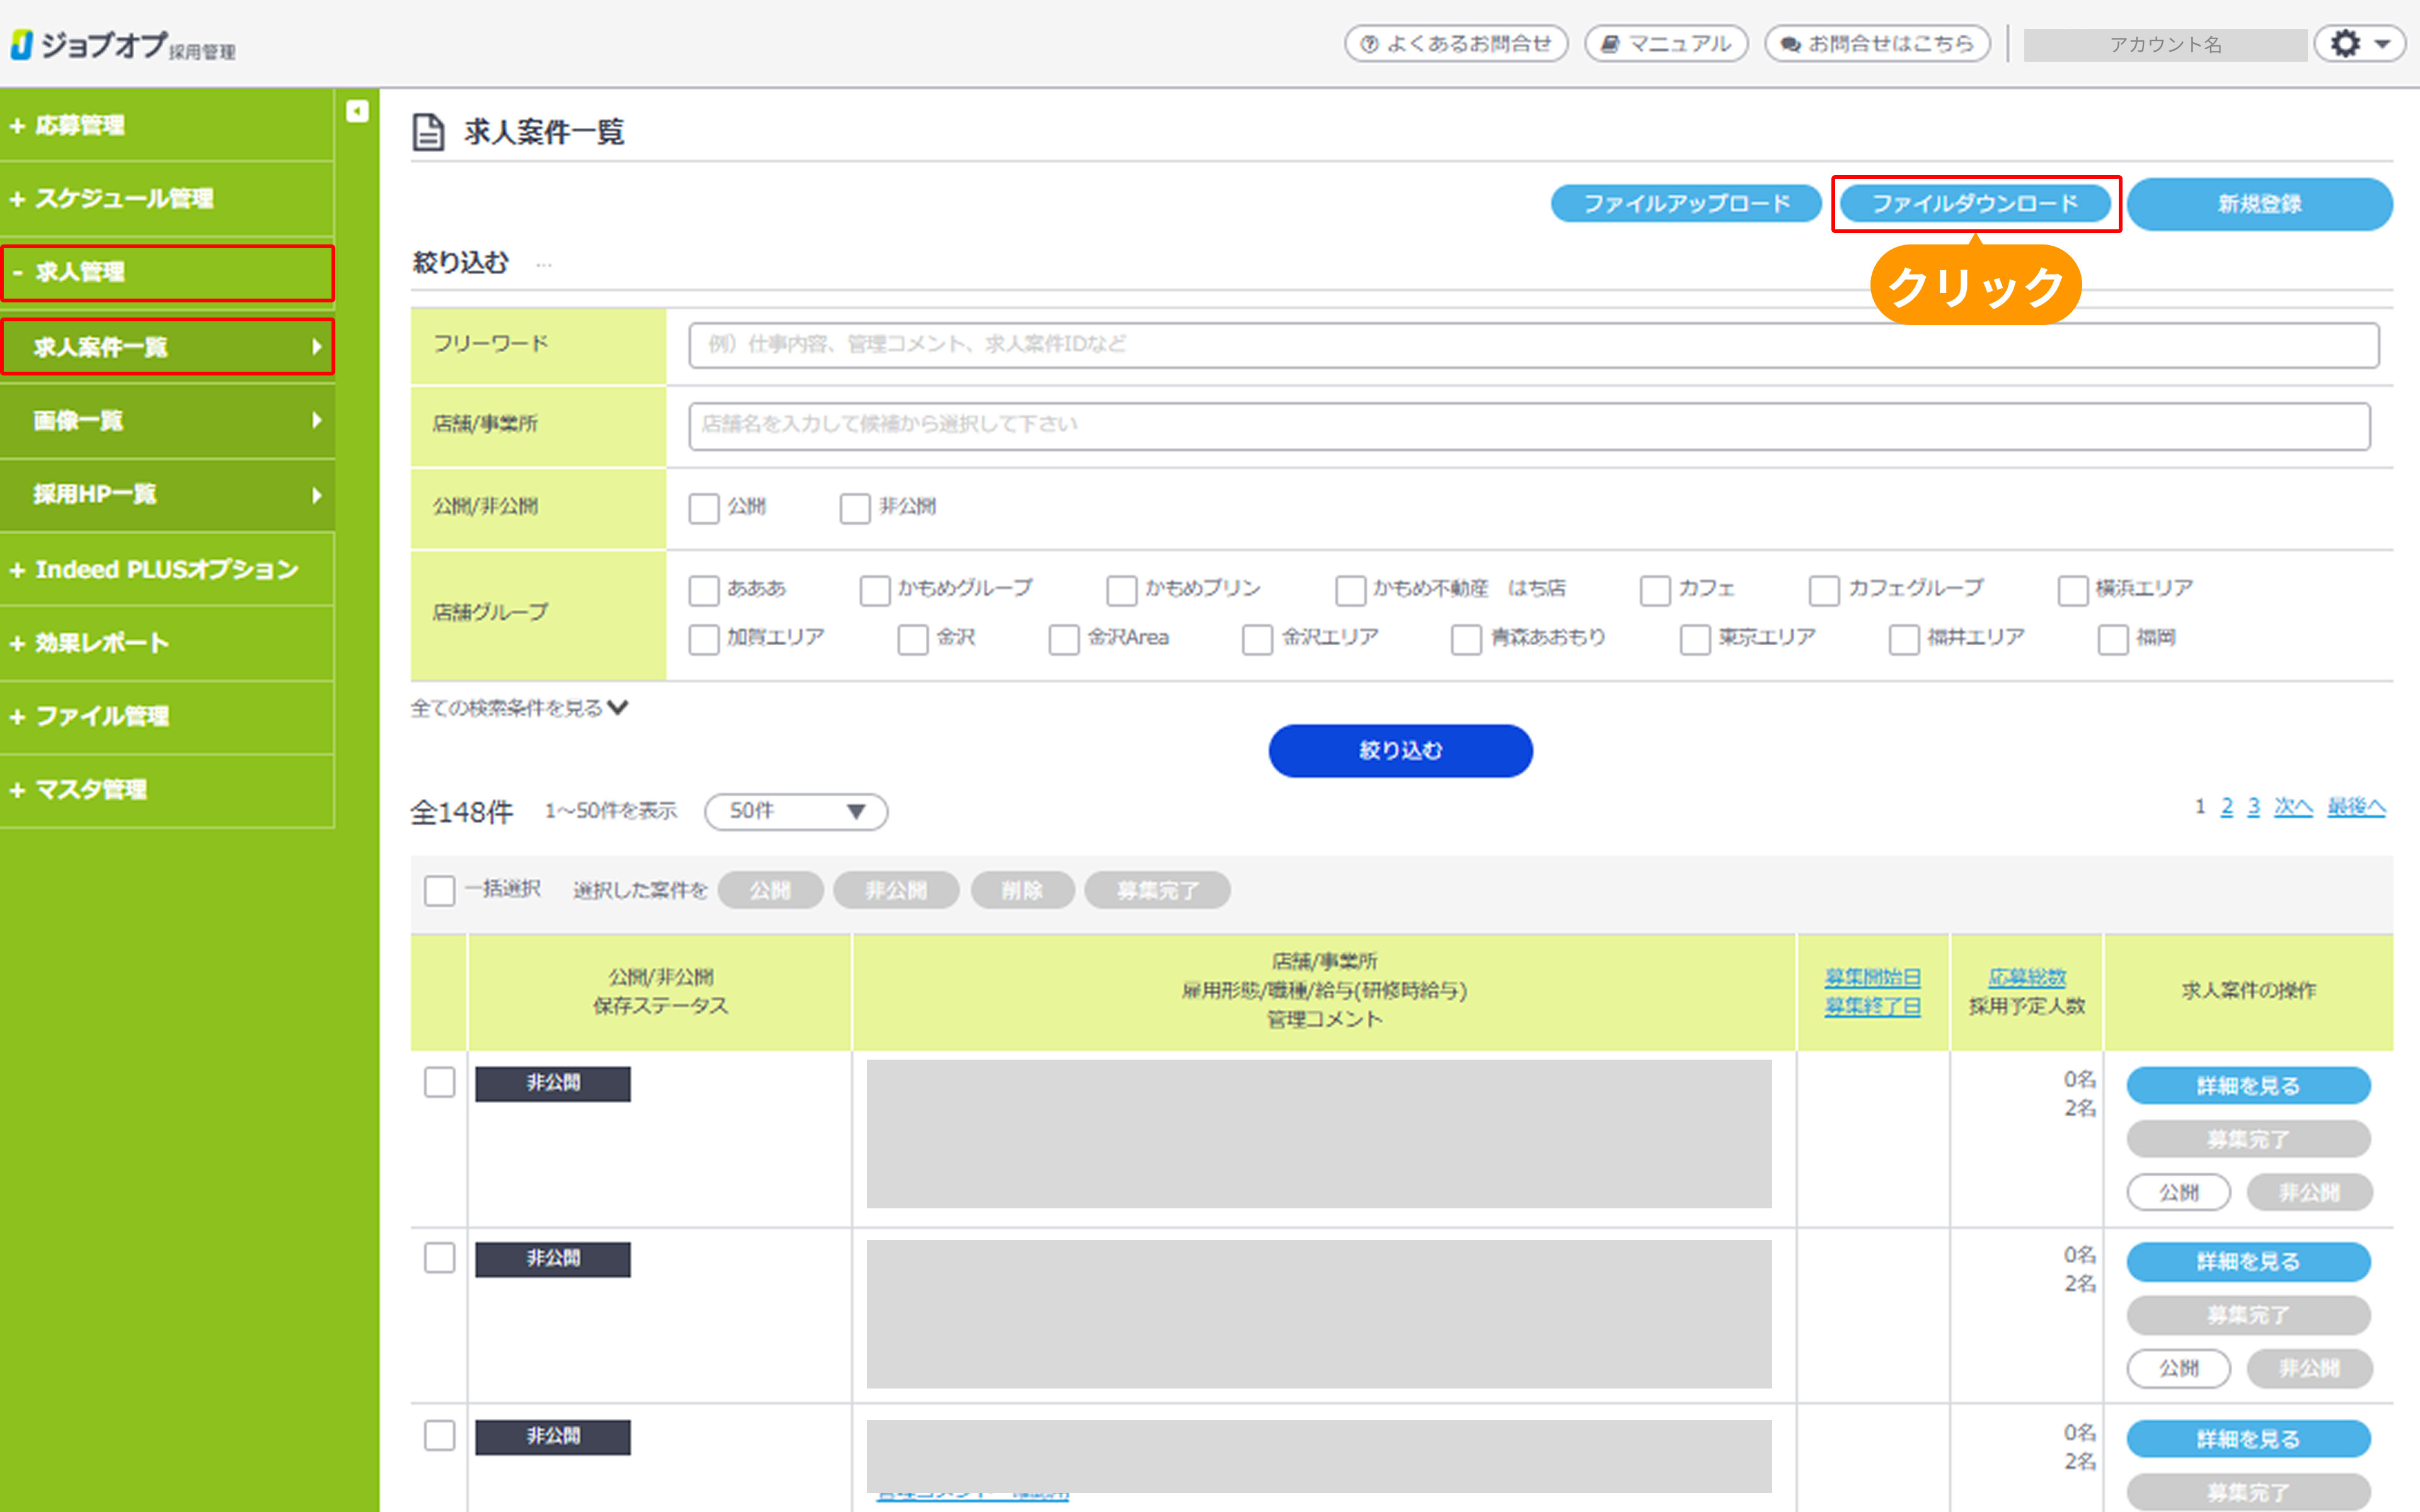Focus the フリーワード search input field
Screen dimensions: 2420x1512
[x=1533, y=345]
